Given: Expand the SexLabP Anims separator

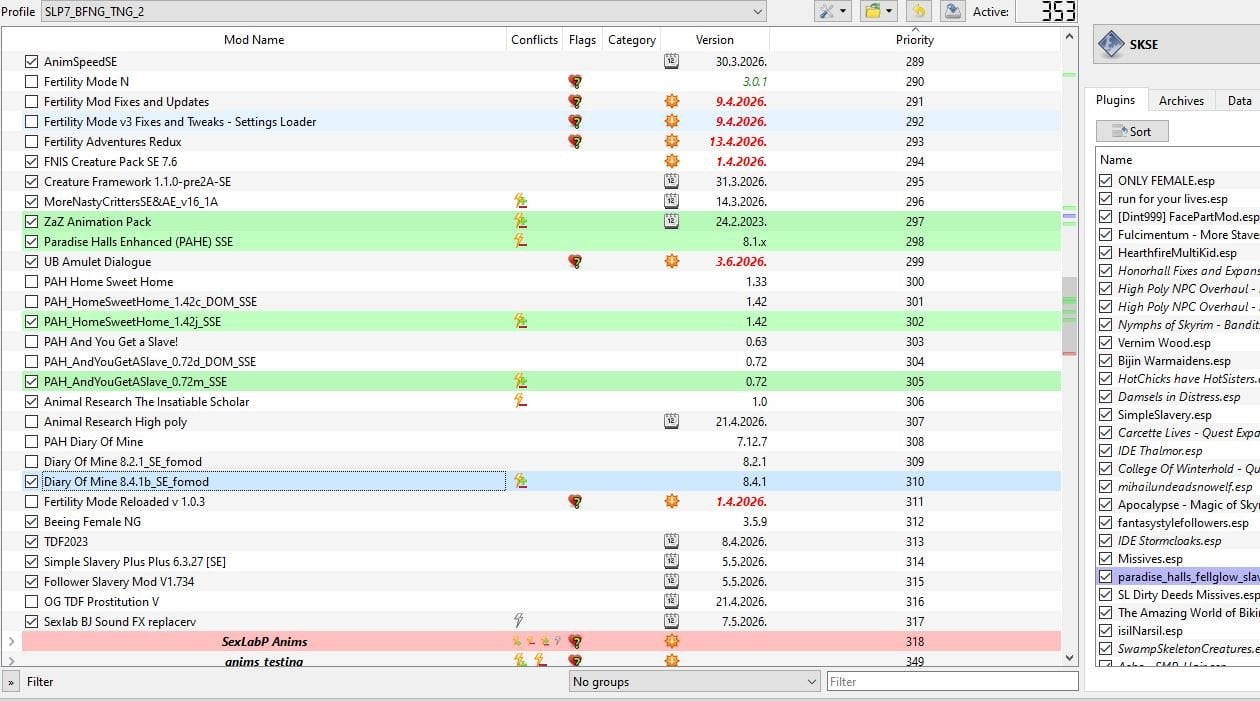Looking at the screenshot, I should click(x=11, y=642).
